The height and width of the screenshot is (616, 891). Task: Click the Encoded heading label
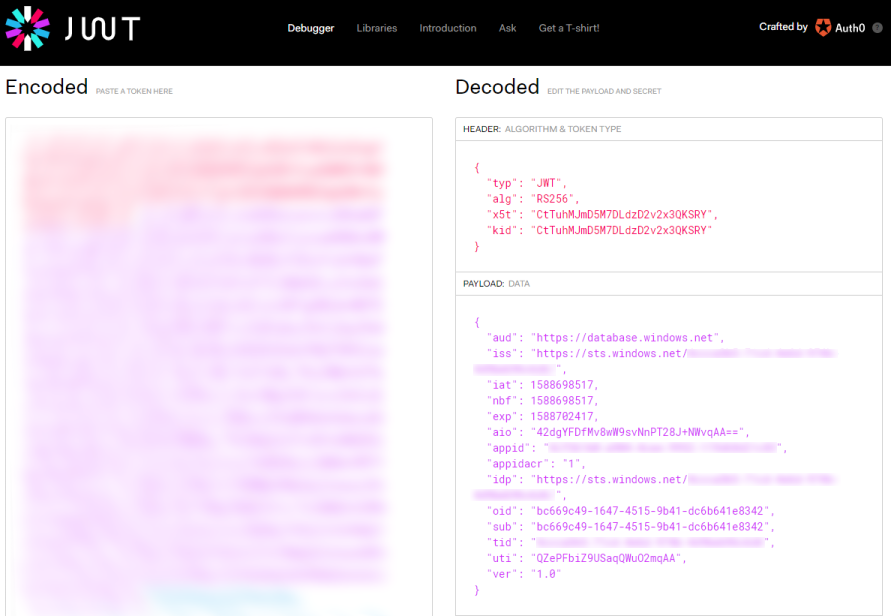(46, 87)
